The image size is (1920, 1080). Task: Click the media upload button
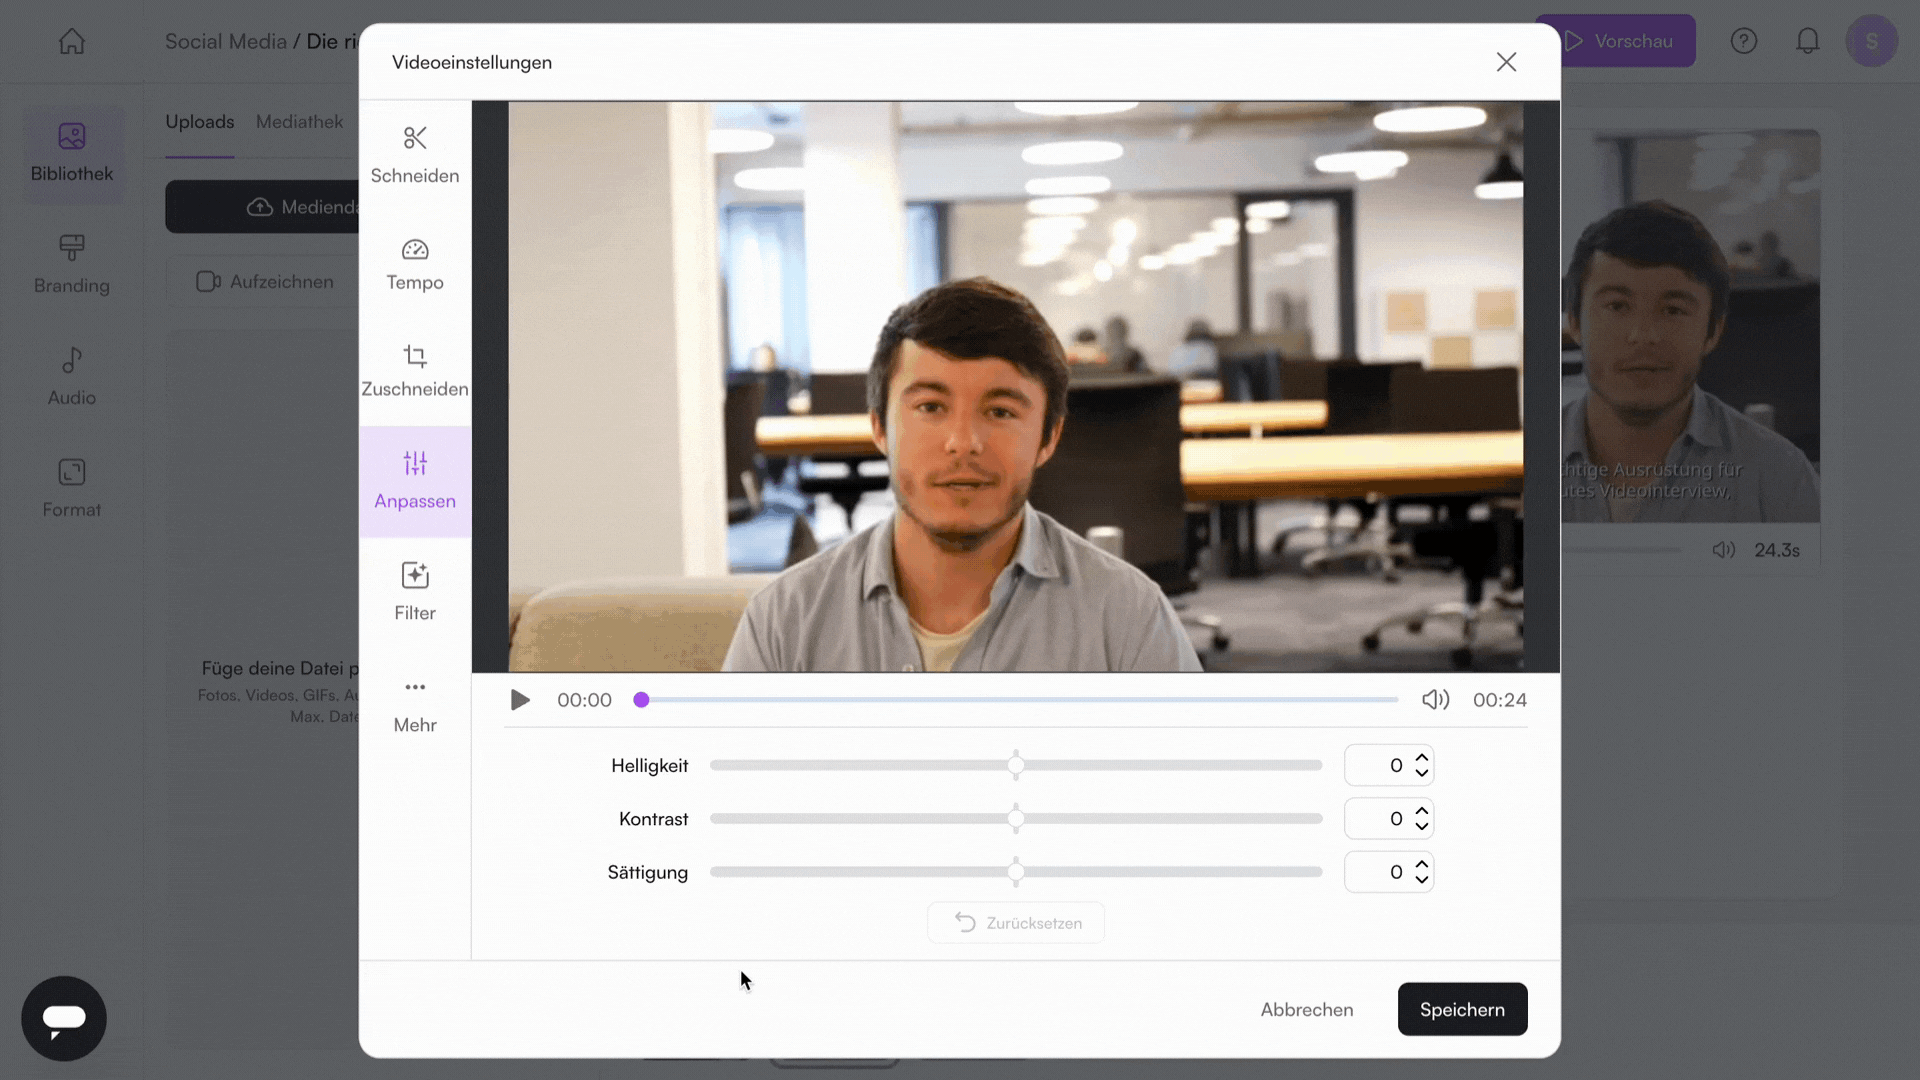click(262, 207)
